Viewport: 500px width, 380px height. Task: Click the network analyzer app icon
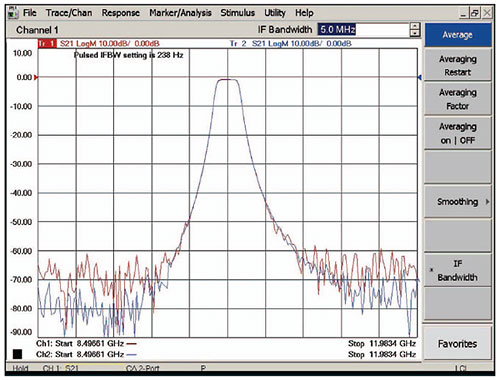pyautogui.click(x=13, y=13)
